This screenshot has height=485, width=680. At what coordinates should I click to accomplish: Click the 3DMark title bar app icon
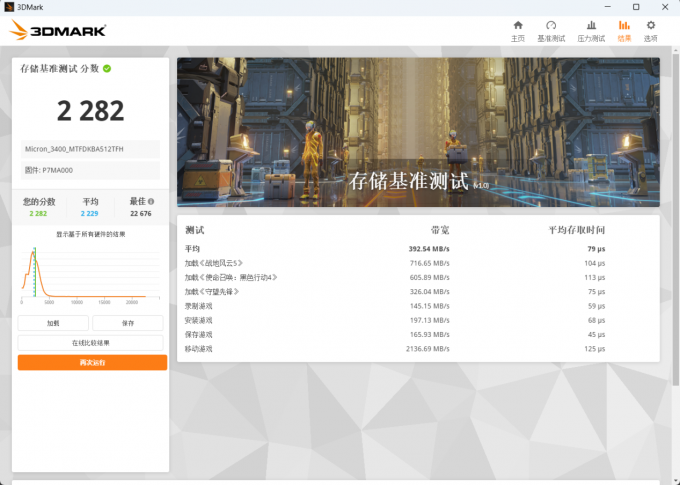(x=9, y=7)
